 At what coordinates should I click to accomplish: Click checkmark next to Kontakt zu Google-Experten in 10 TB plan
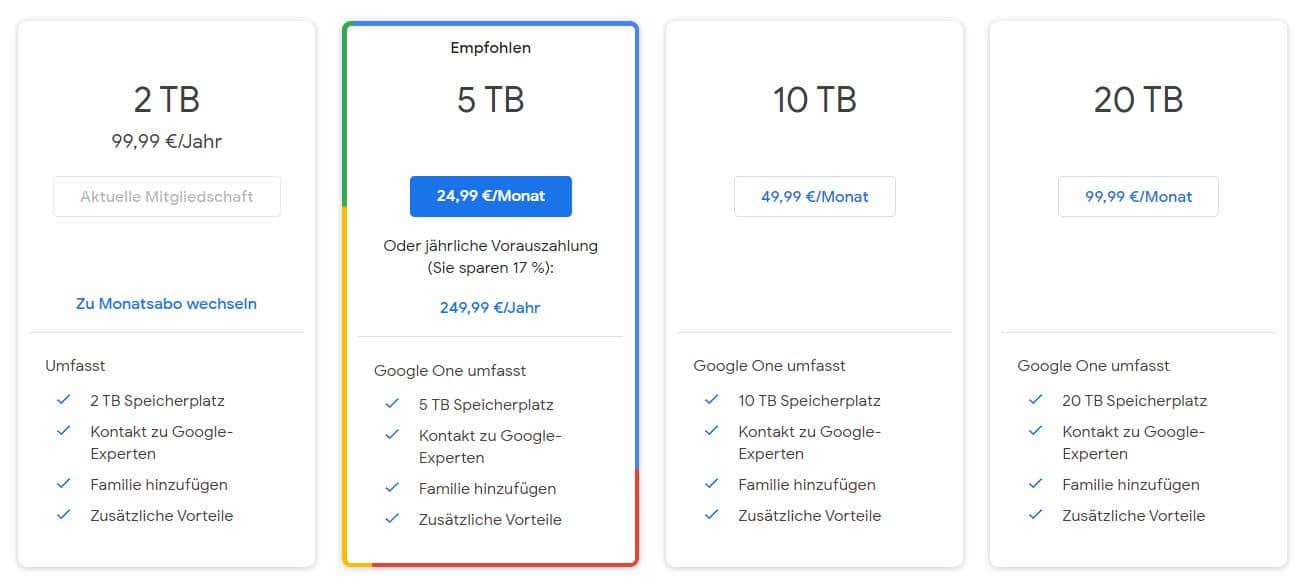712,431
